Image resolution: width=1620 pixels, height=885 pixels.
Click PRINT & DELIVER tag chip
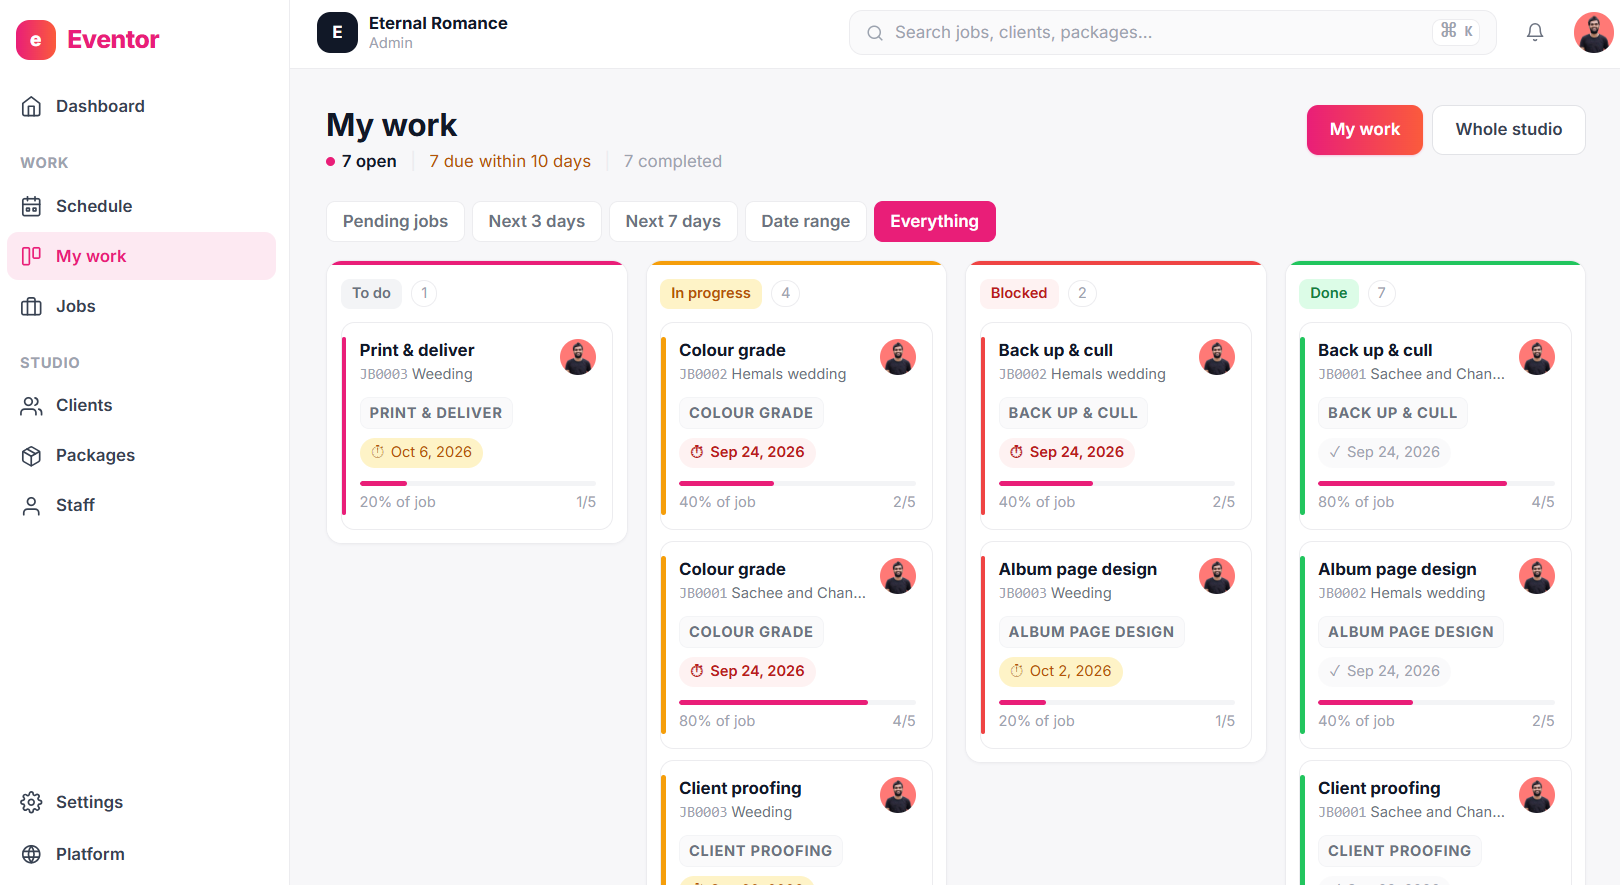(x=436, y=413)
